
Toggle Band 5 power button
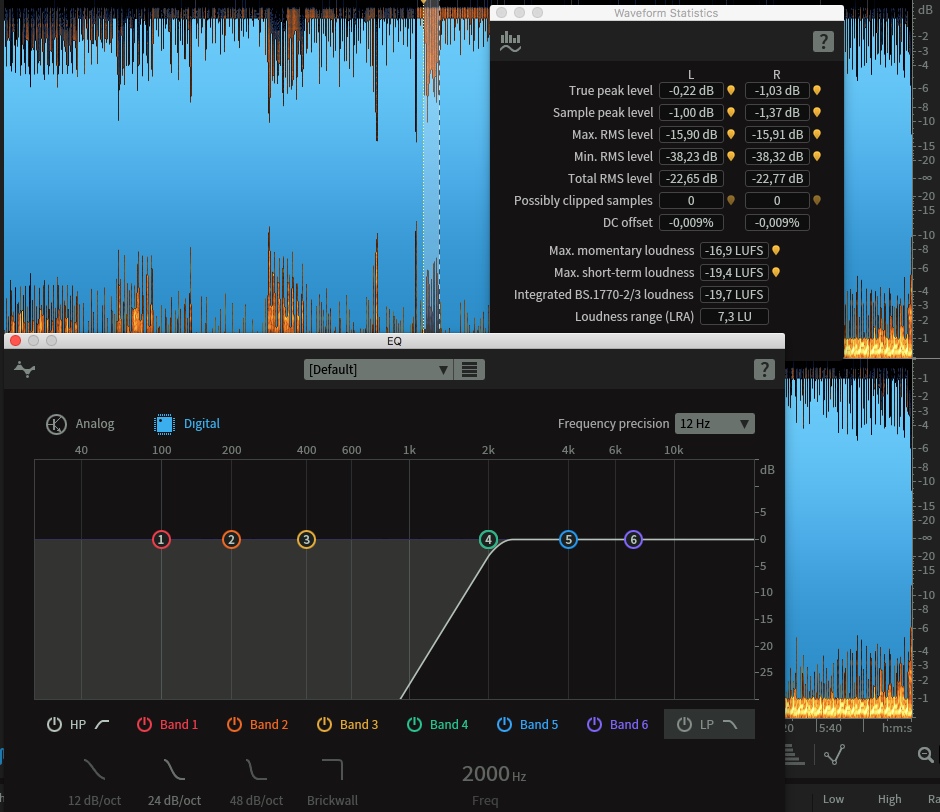pos(504,724)
